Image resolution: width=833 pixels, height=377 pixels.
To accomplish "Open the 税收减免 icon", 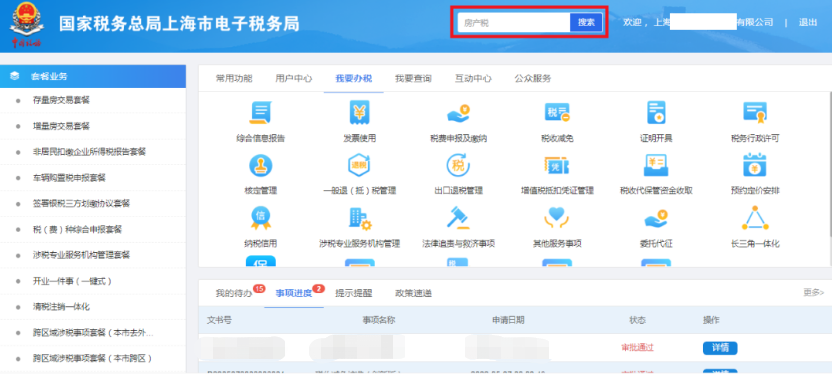I will click(x=557, y=113).
